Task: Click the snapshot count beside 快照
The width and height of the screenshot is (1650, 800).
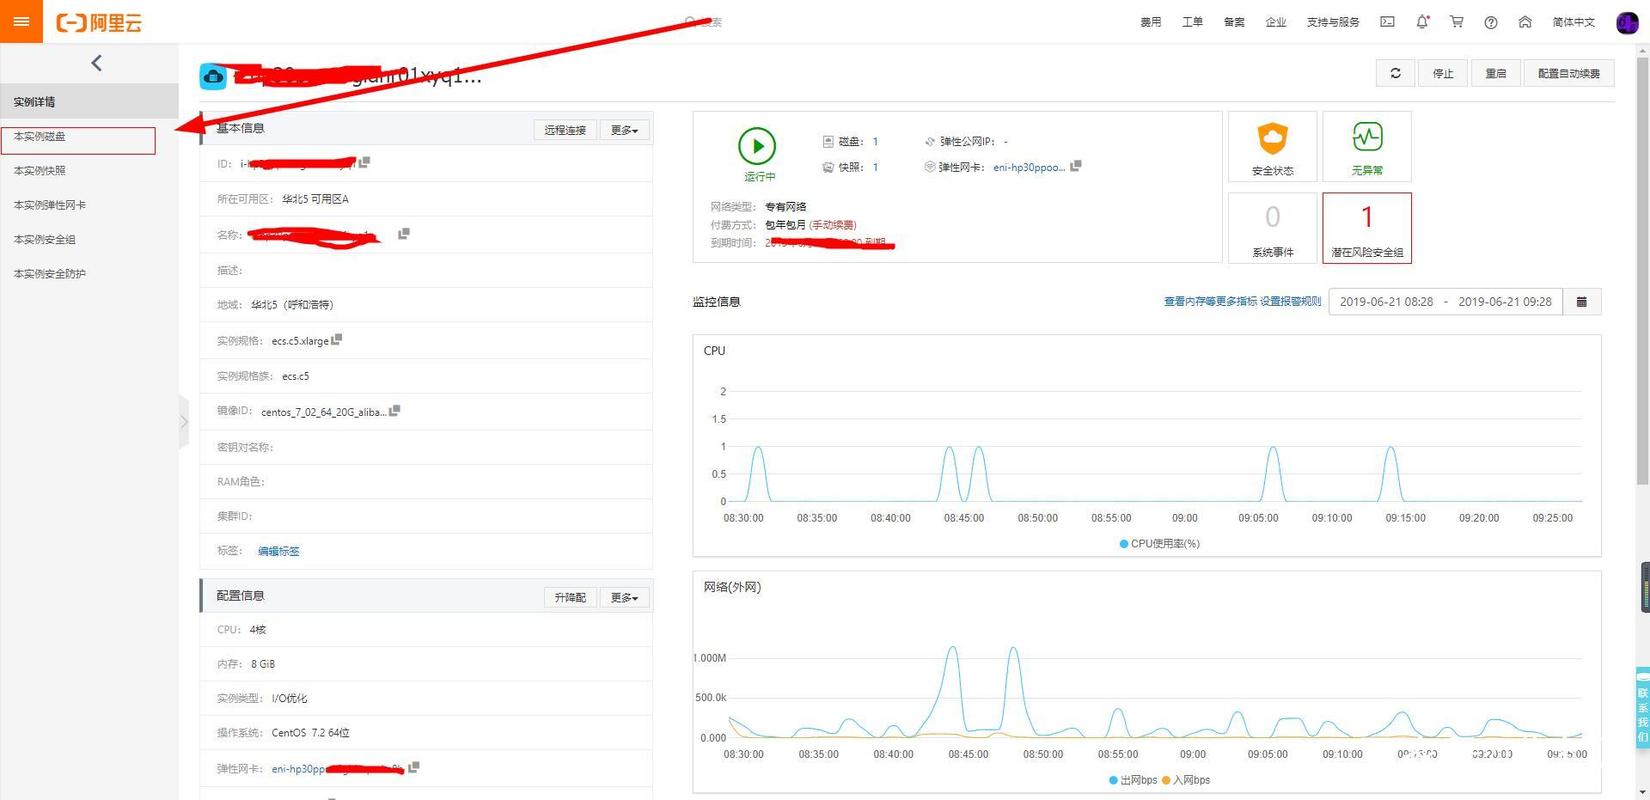Action: [875, 167]
